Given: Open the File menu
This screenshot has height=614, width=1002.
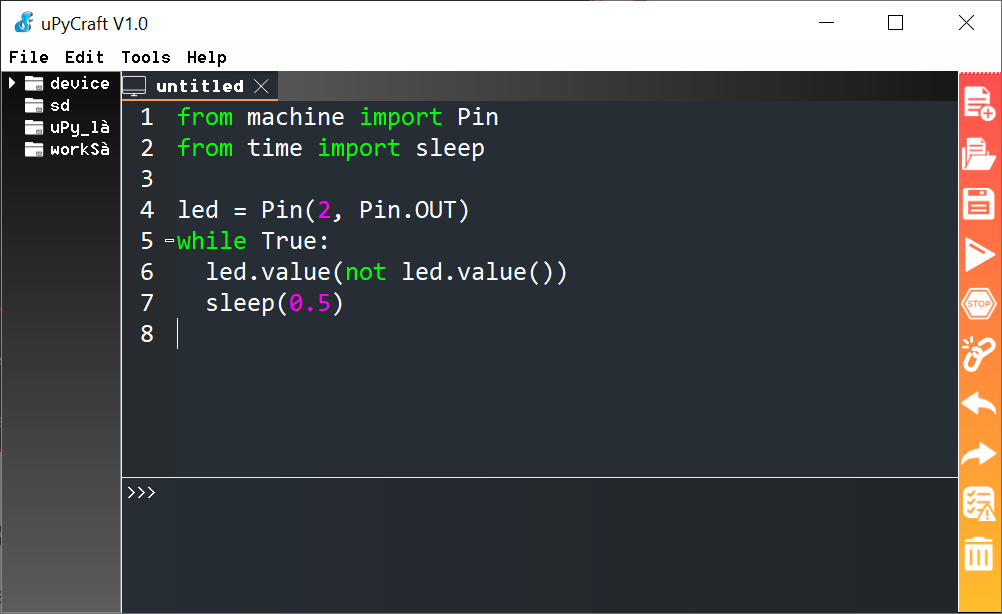Looking at the screenshot, I should pos(28,57).
